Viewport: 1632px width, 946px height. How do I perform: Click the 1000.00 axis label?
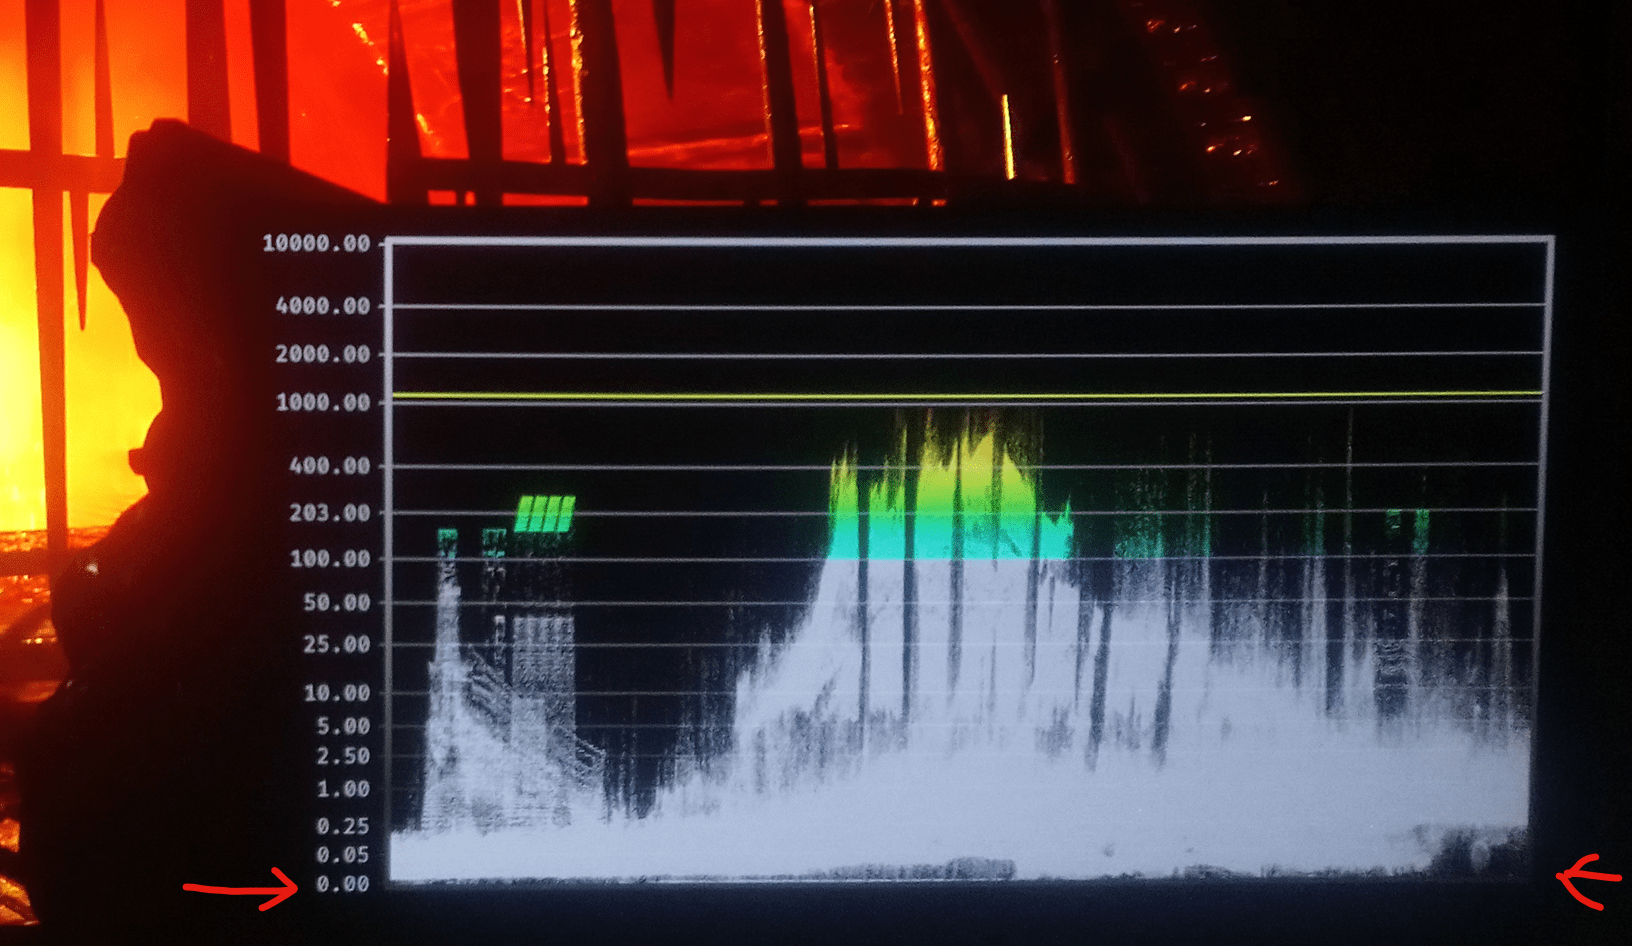[x=322, y=402]
